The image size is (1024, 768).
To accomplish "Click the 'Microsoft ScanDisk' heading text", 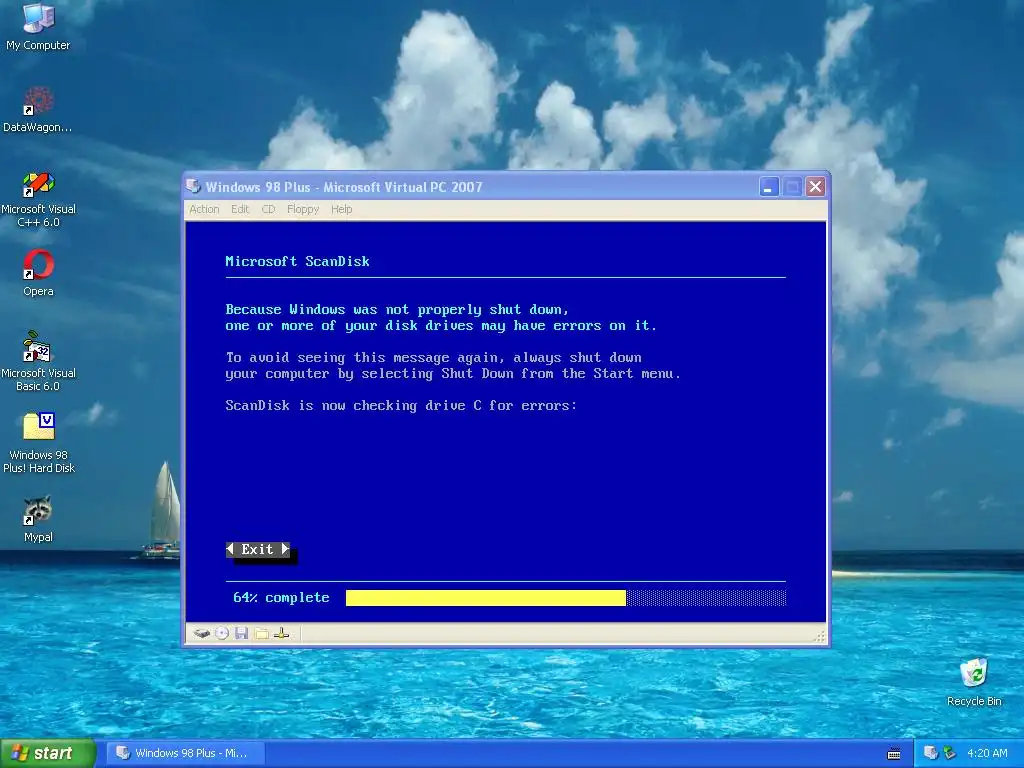I will click(x=297, y=261).
